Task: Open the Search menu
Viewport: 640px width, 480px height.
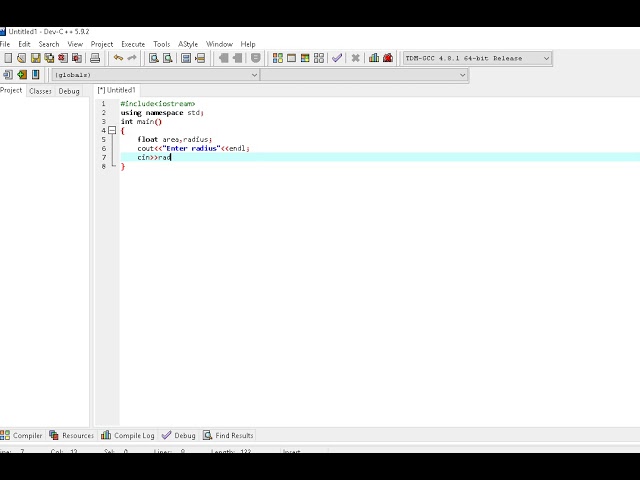Action: (49, 44)
